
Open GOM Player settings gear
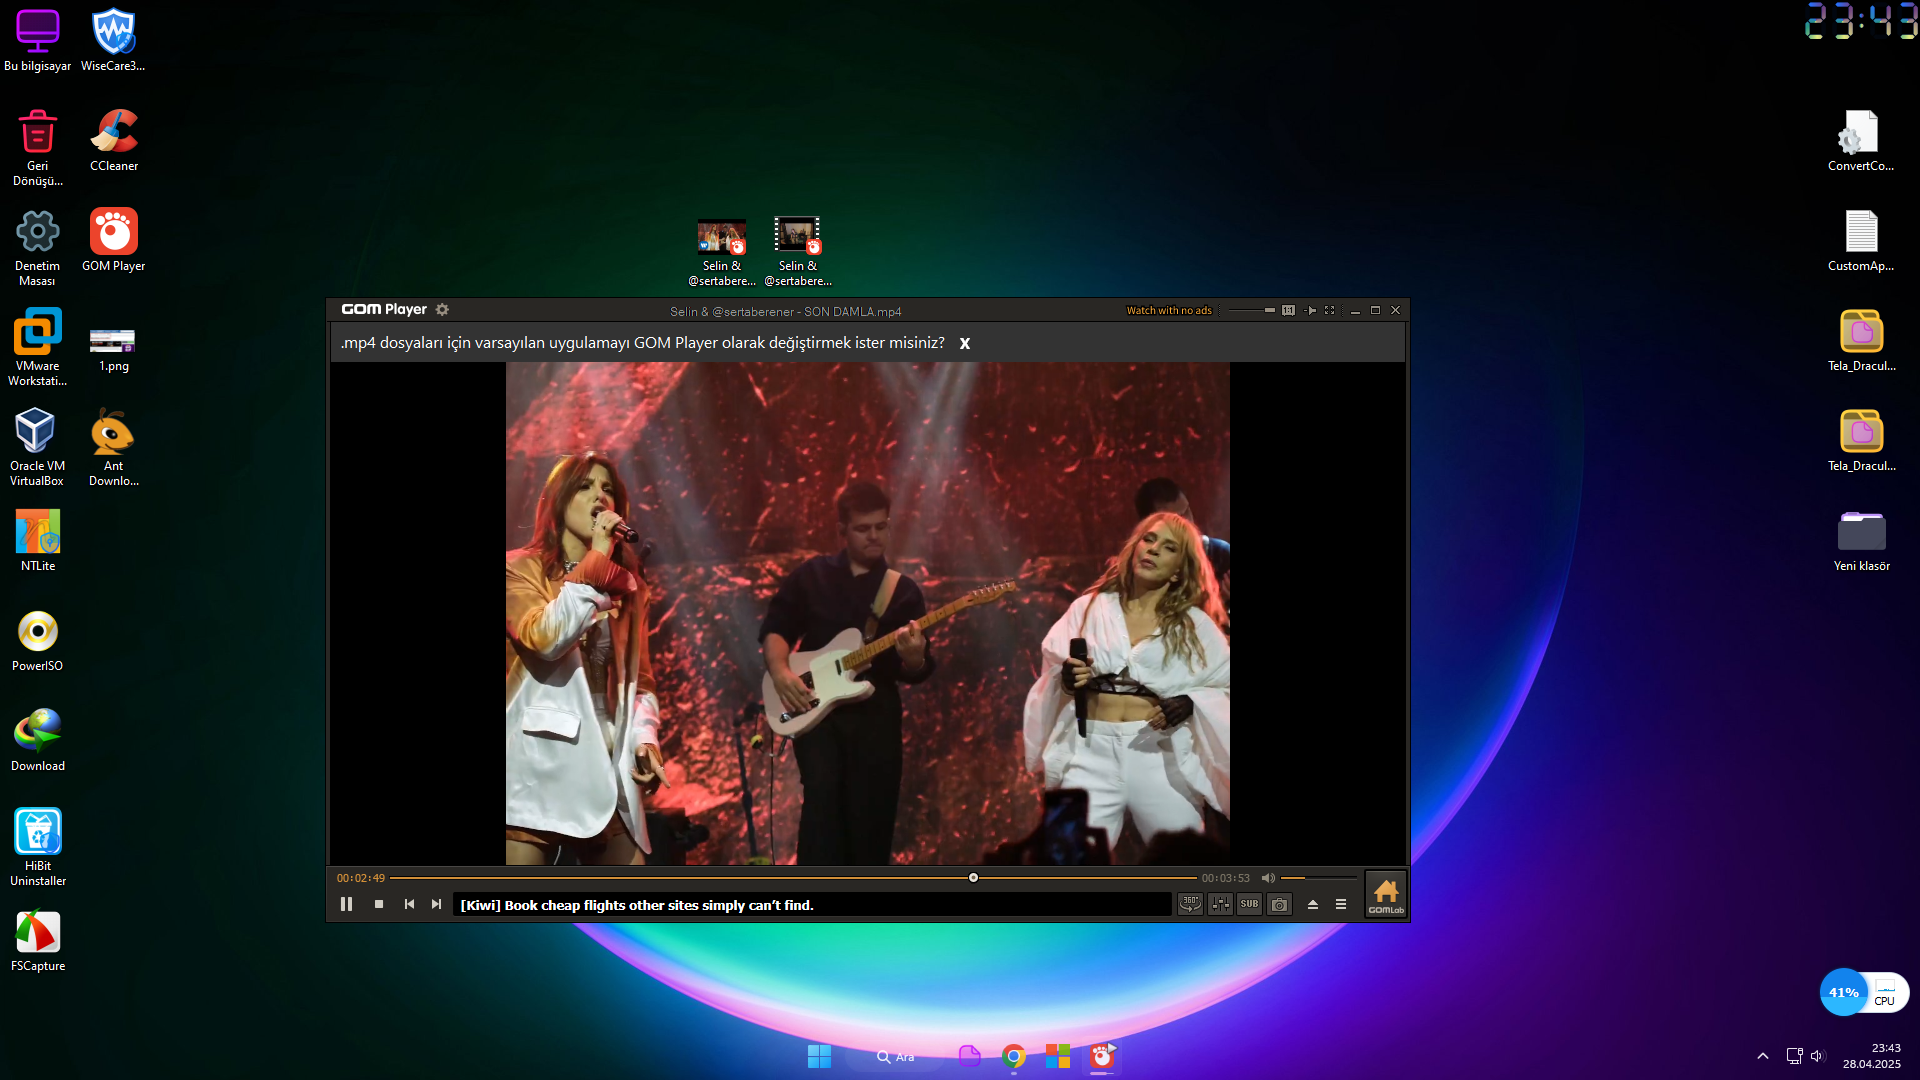point(443,310)
